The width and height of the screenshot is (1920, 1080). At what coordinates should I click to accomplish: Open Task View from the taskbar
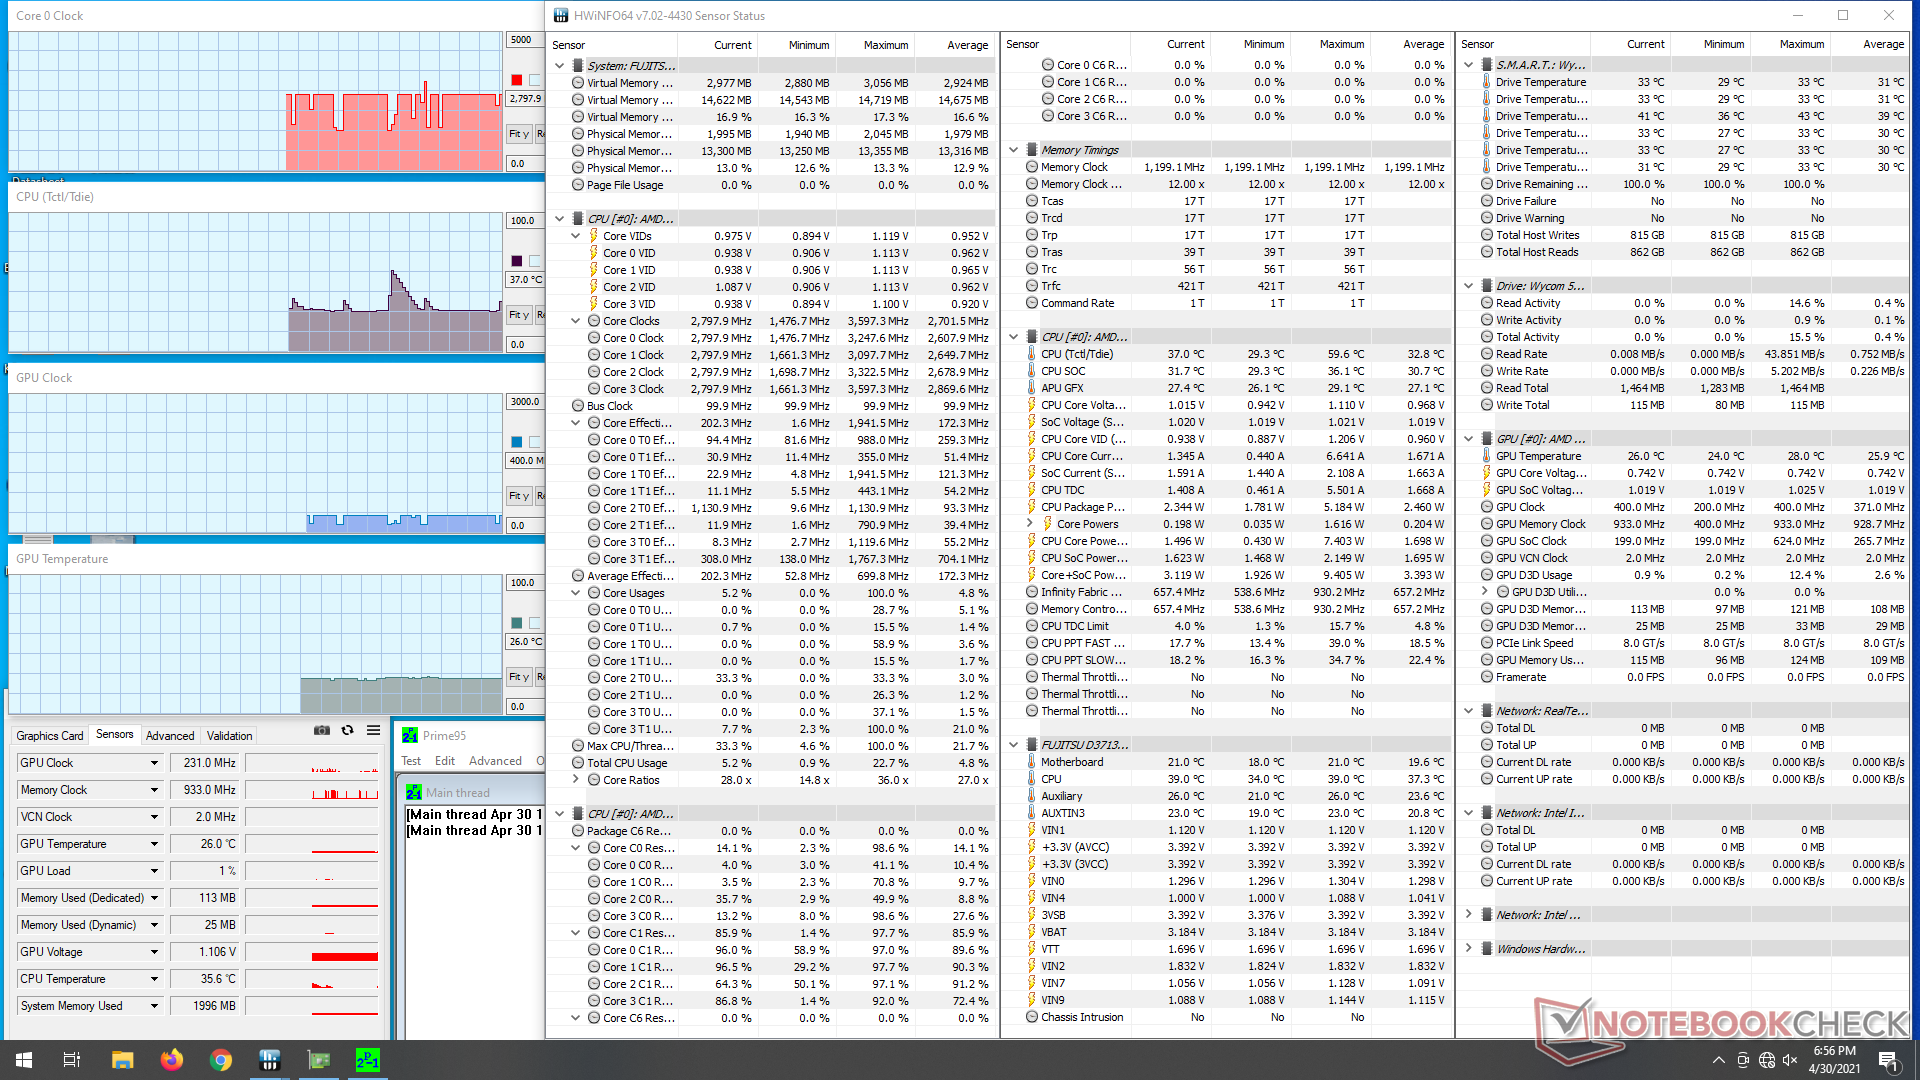[x=72, y=1060]
